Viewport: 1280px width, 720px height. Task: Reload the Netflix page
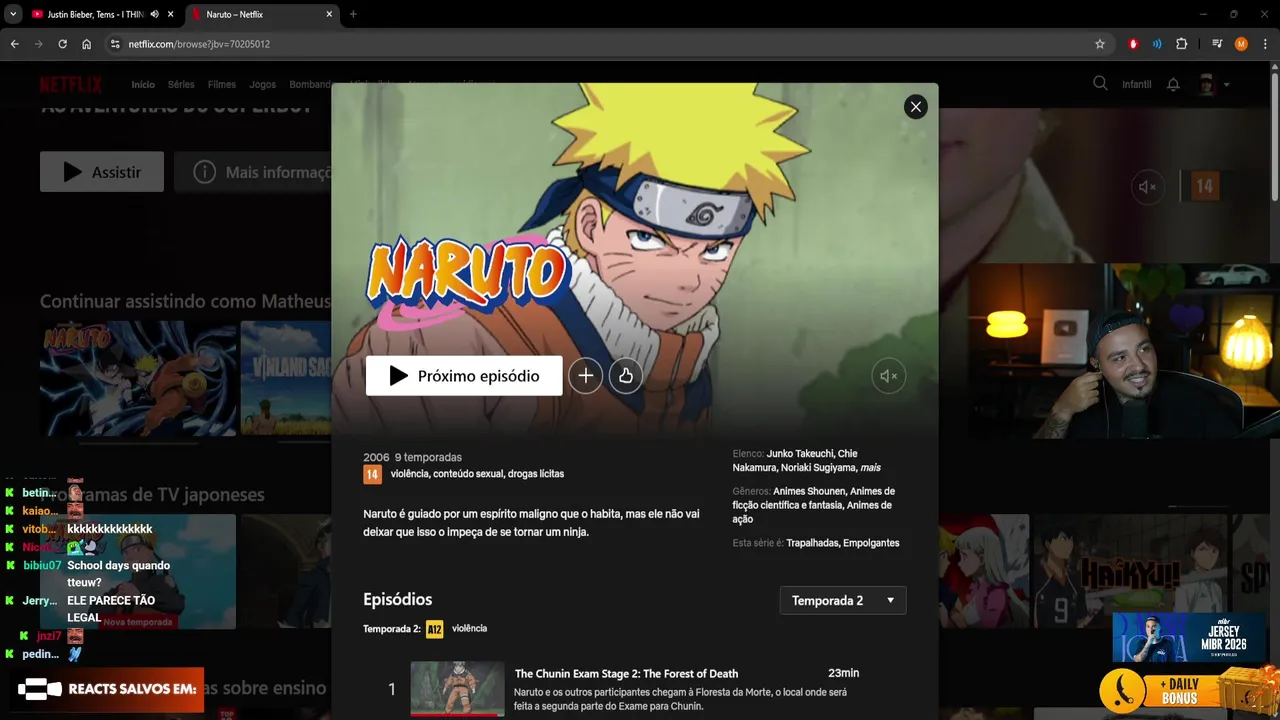coord(62,44)
